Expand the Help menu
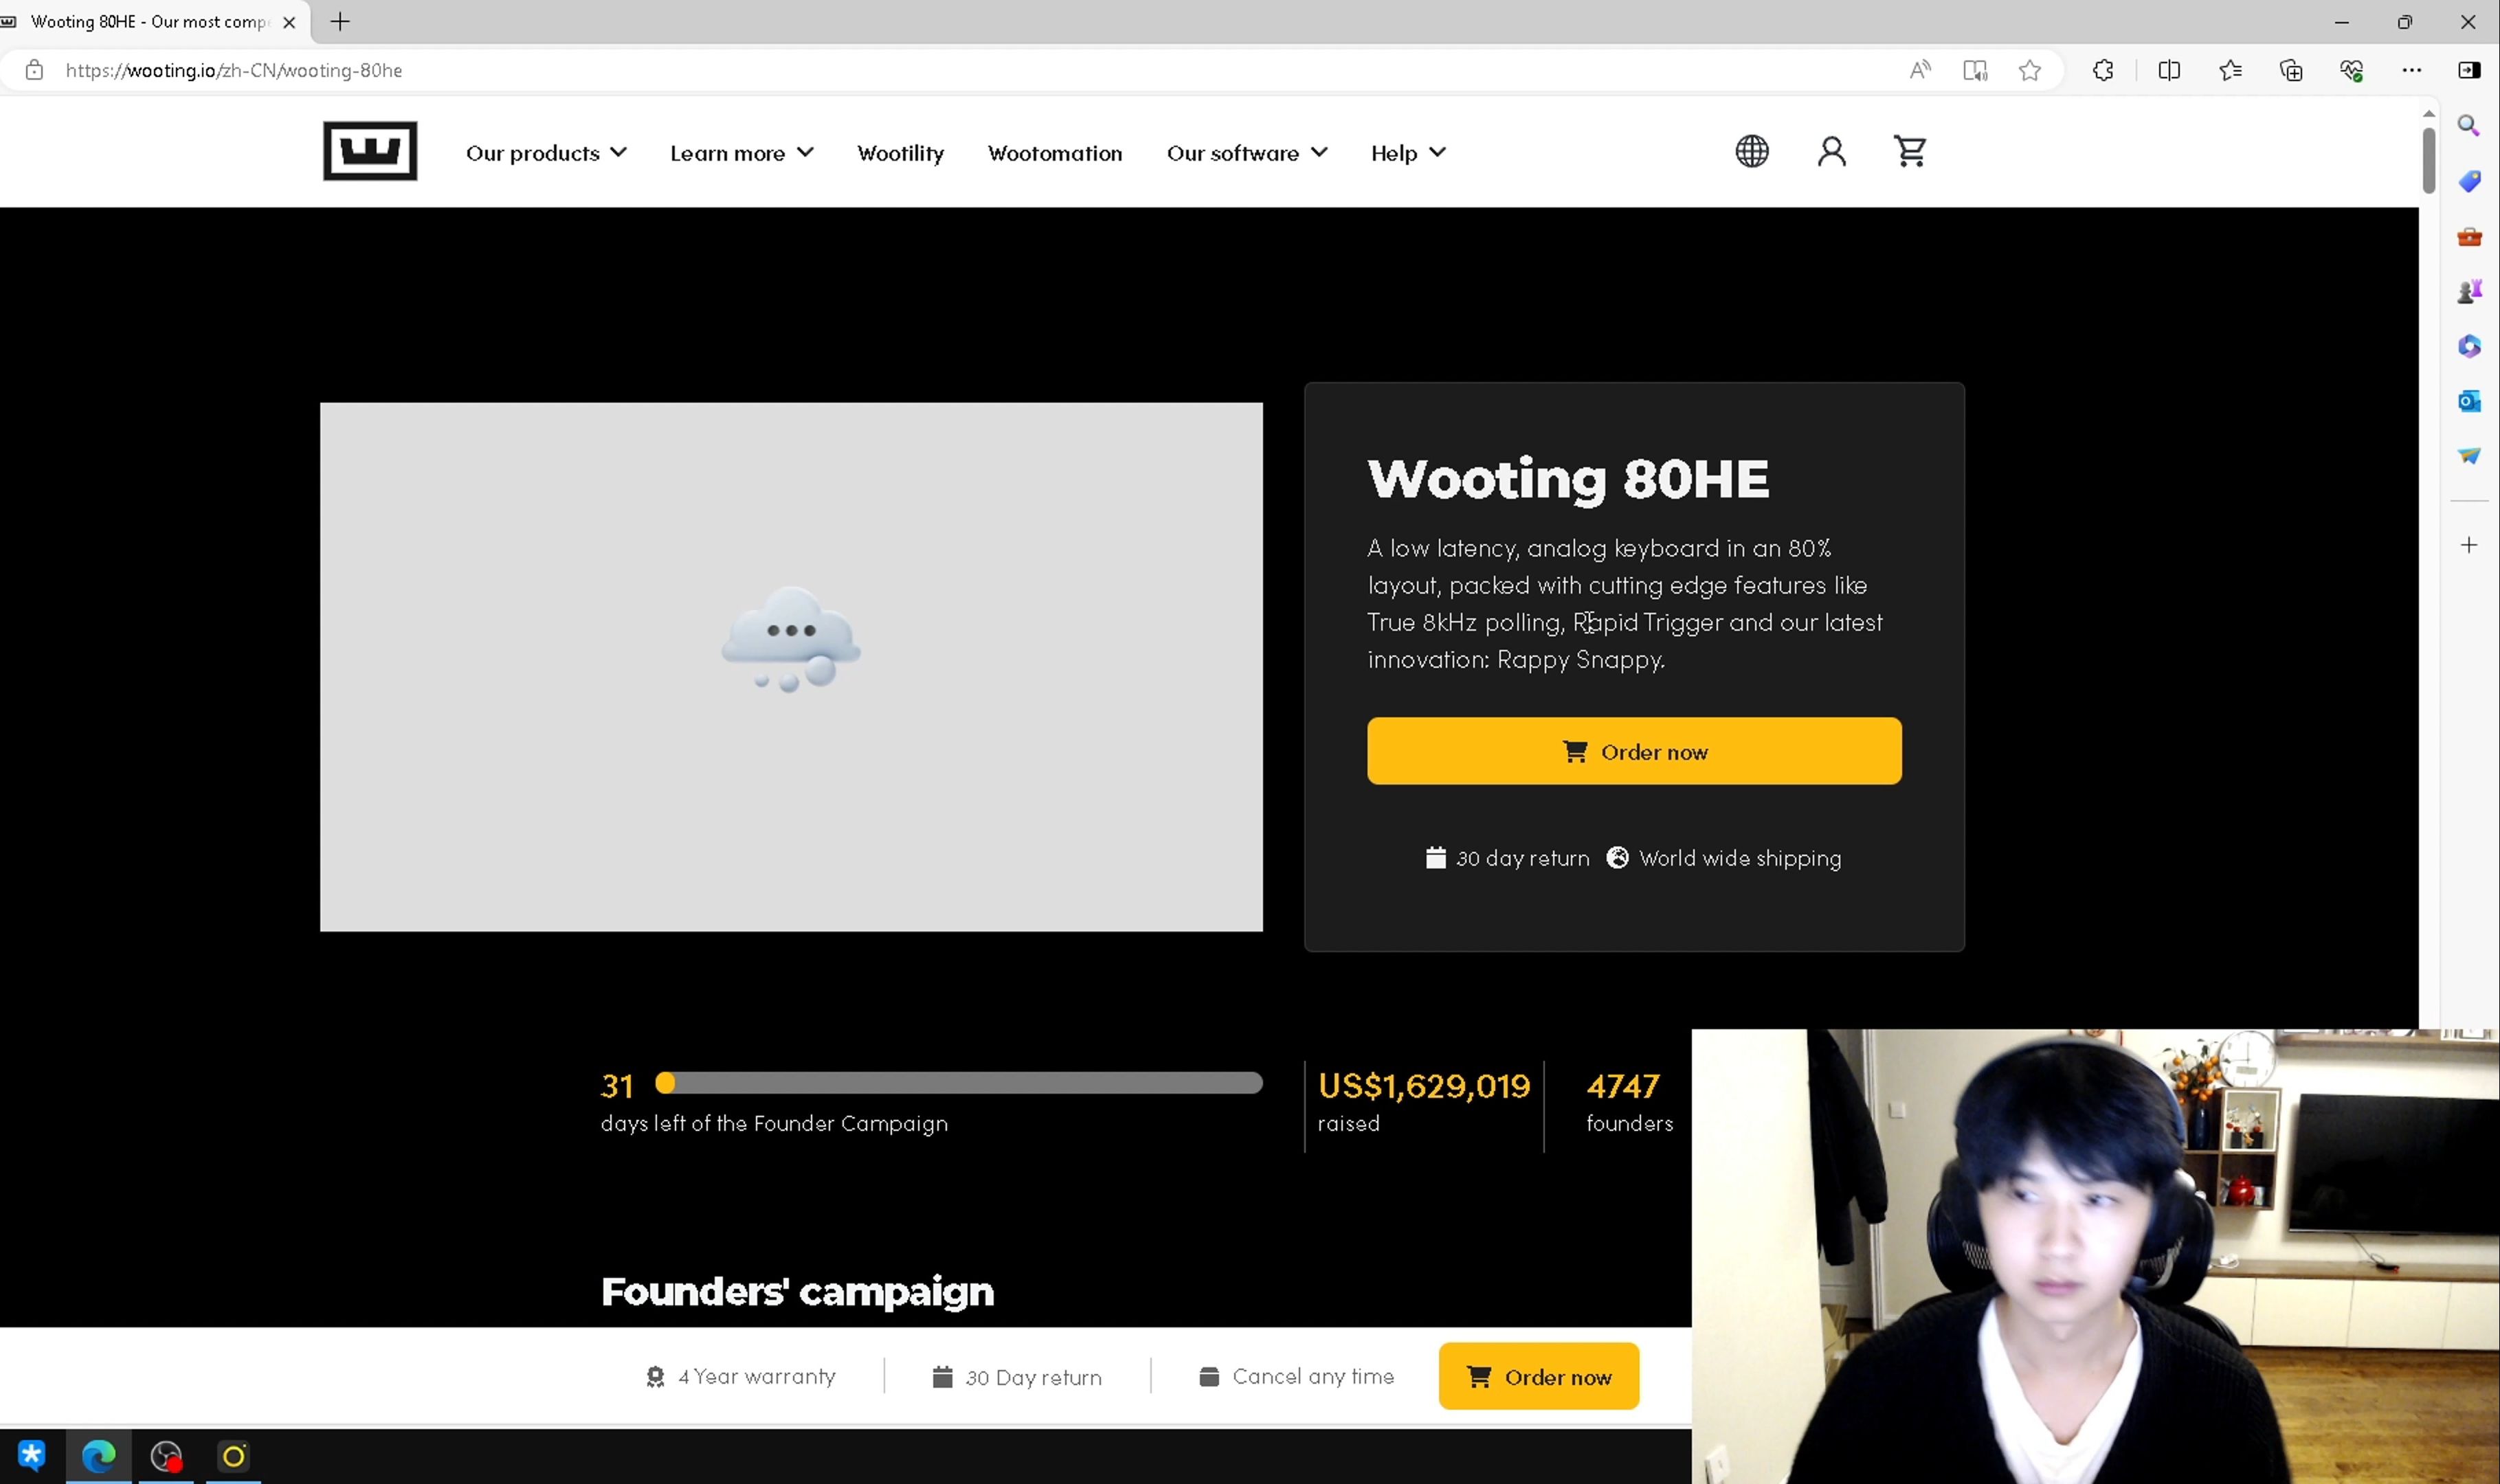The image size is (2500, 1484). tap(1408, 153)
